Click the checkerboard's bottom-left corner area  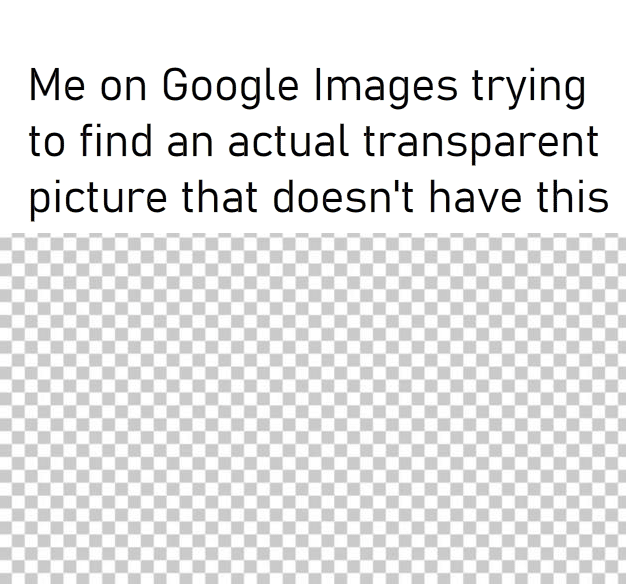coord(16,569)
